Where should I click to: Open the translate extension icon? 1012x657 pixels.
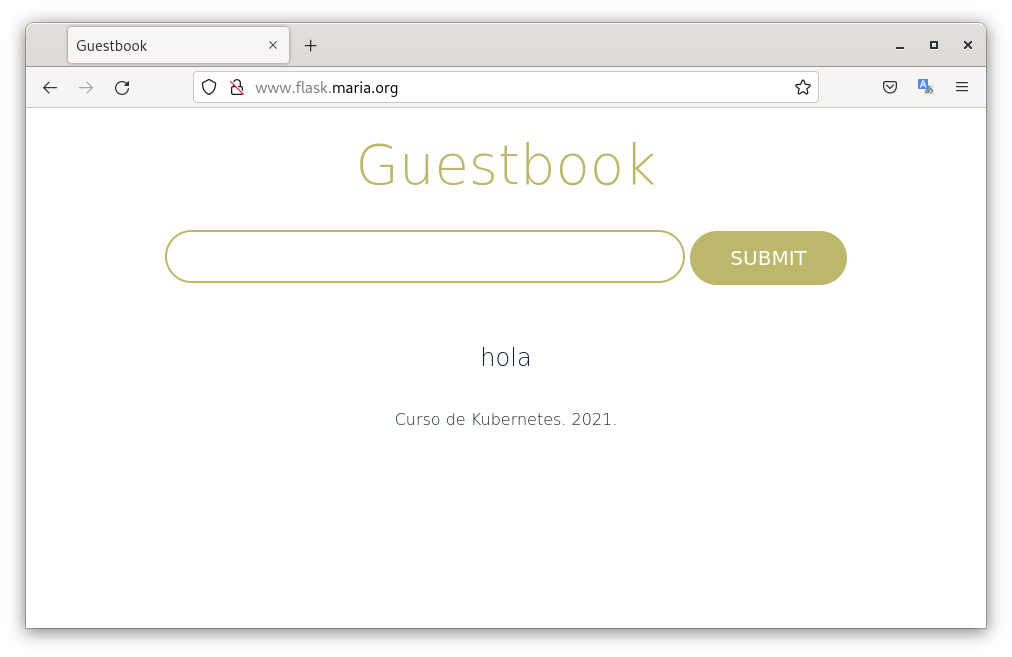(925, 88)
